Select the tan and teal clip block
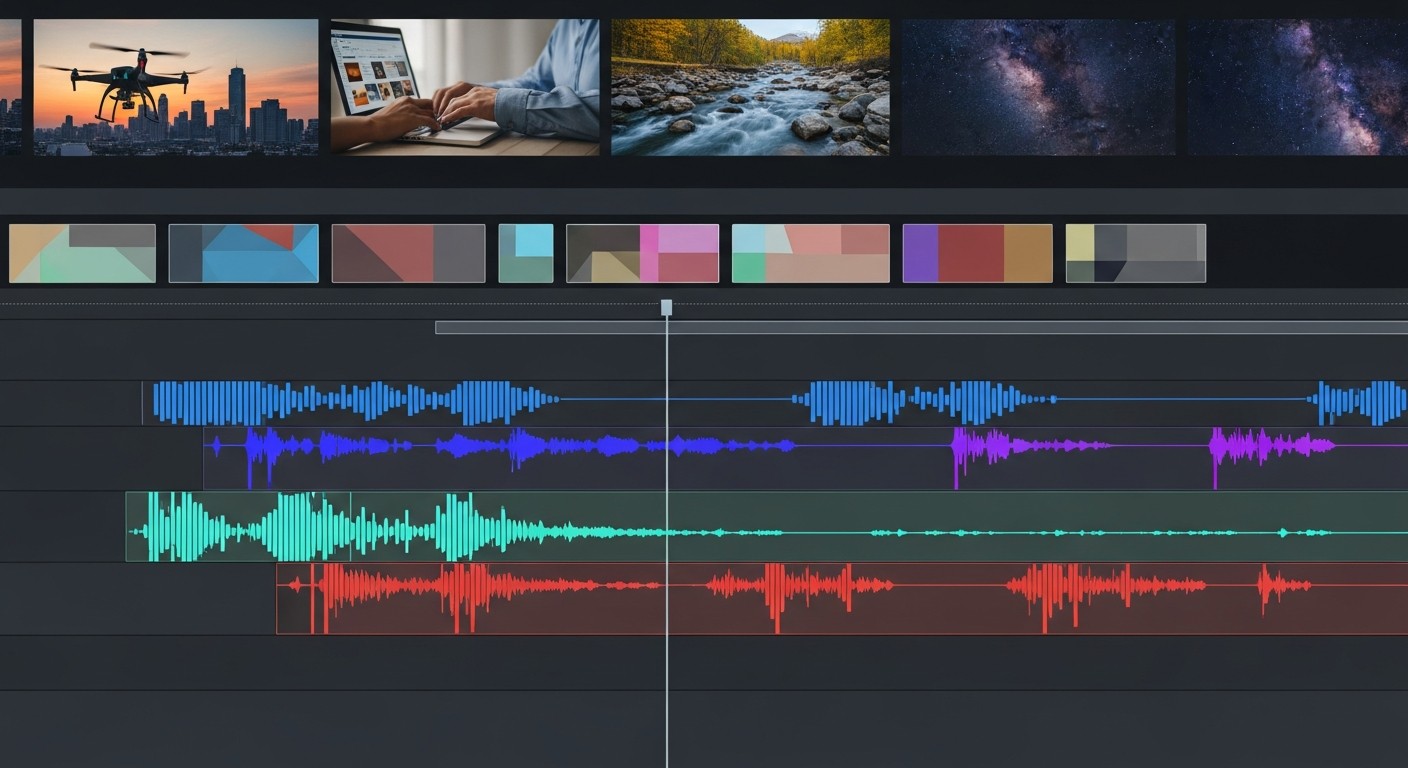 click(x=82, y=253)
